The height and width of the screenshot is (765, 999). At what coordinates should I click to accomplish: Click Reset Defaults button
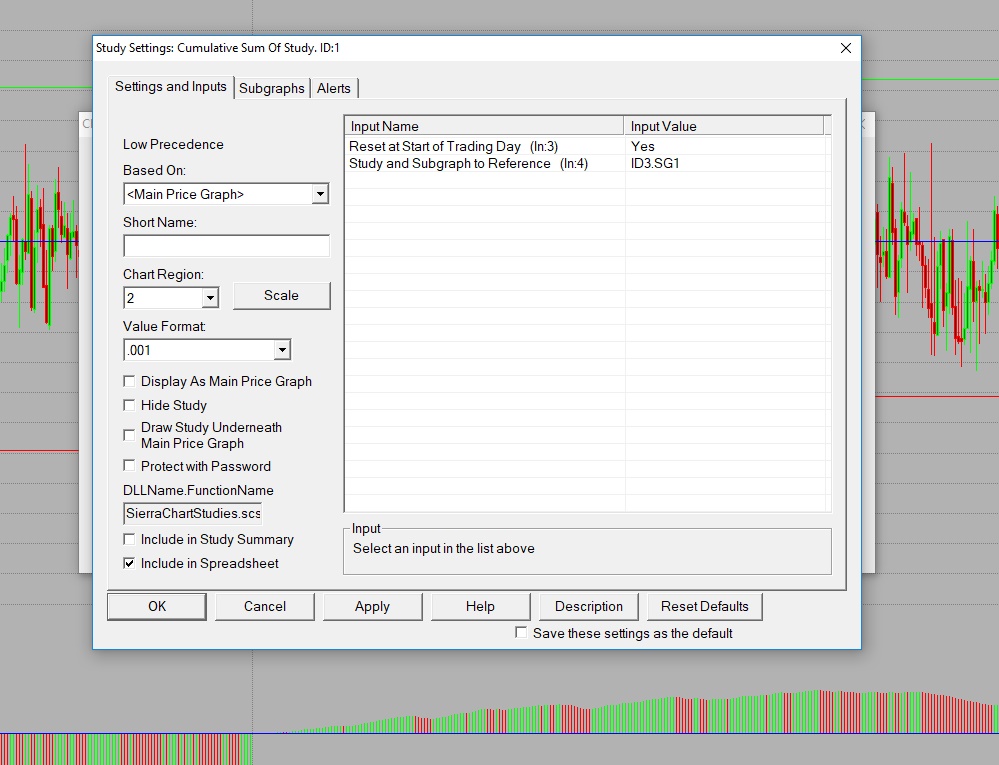(x=705, y=606)
